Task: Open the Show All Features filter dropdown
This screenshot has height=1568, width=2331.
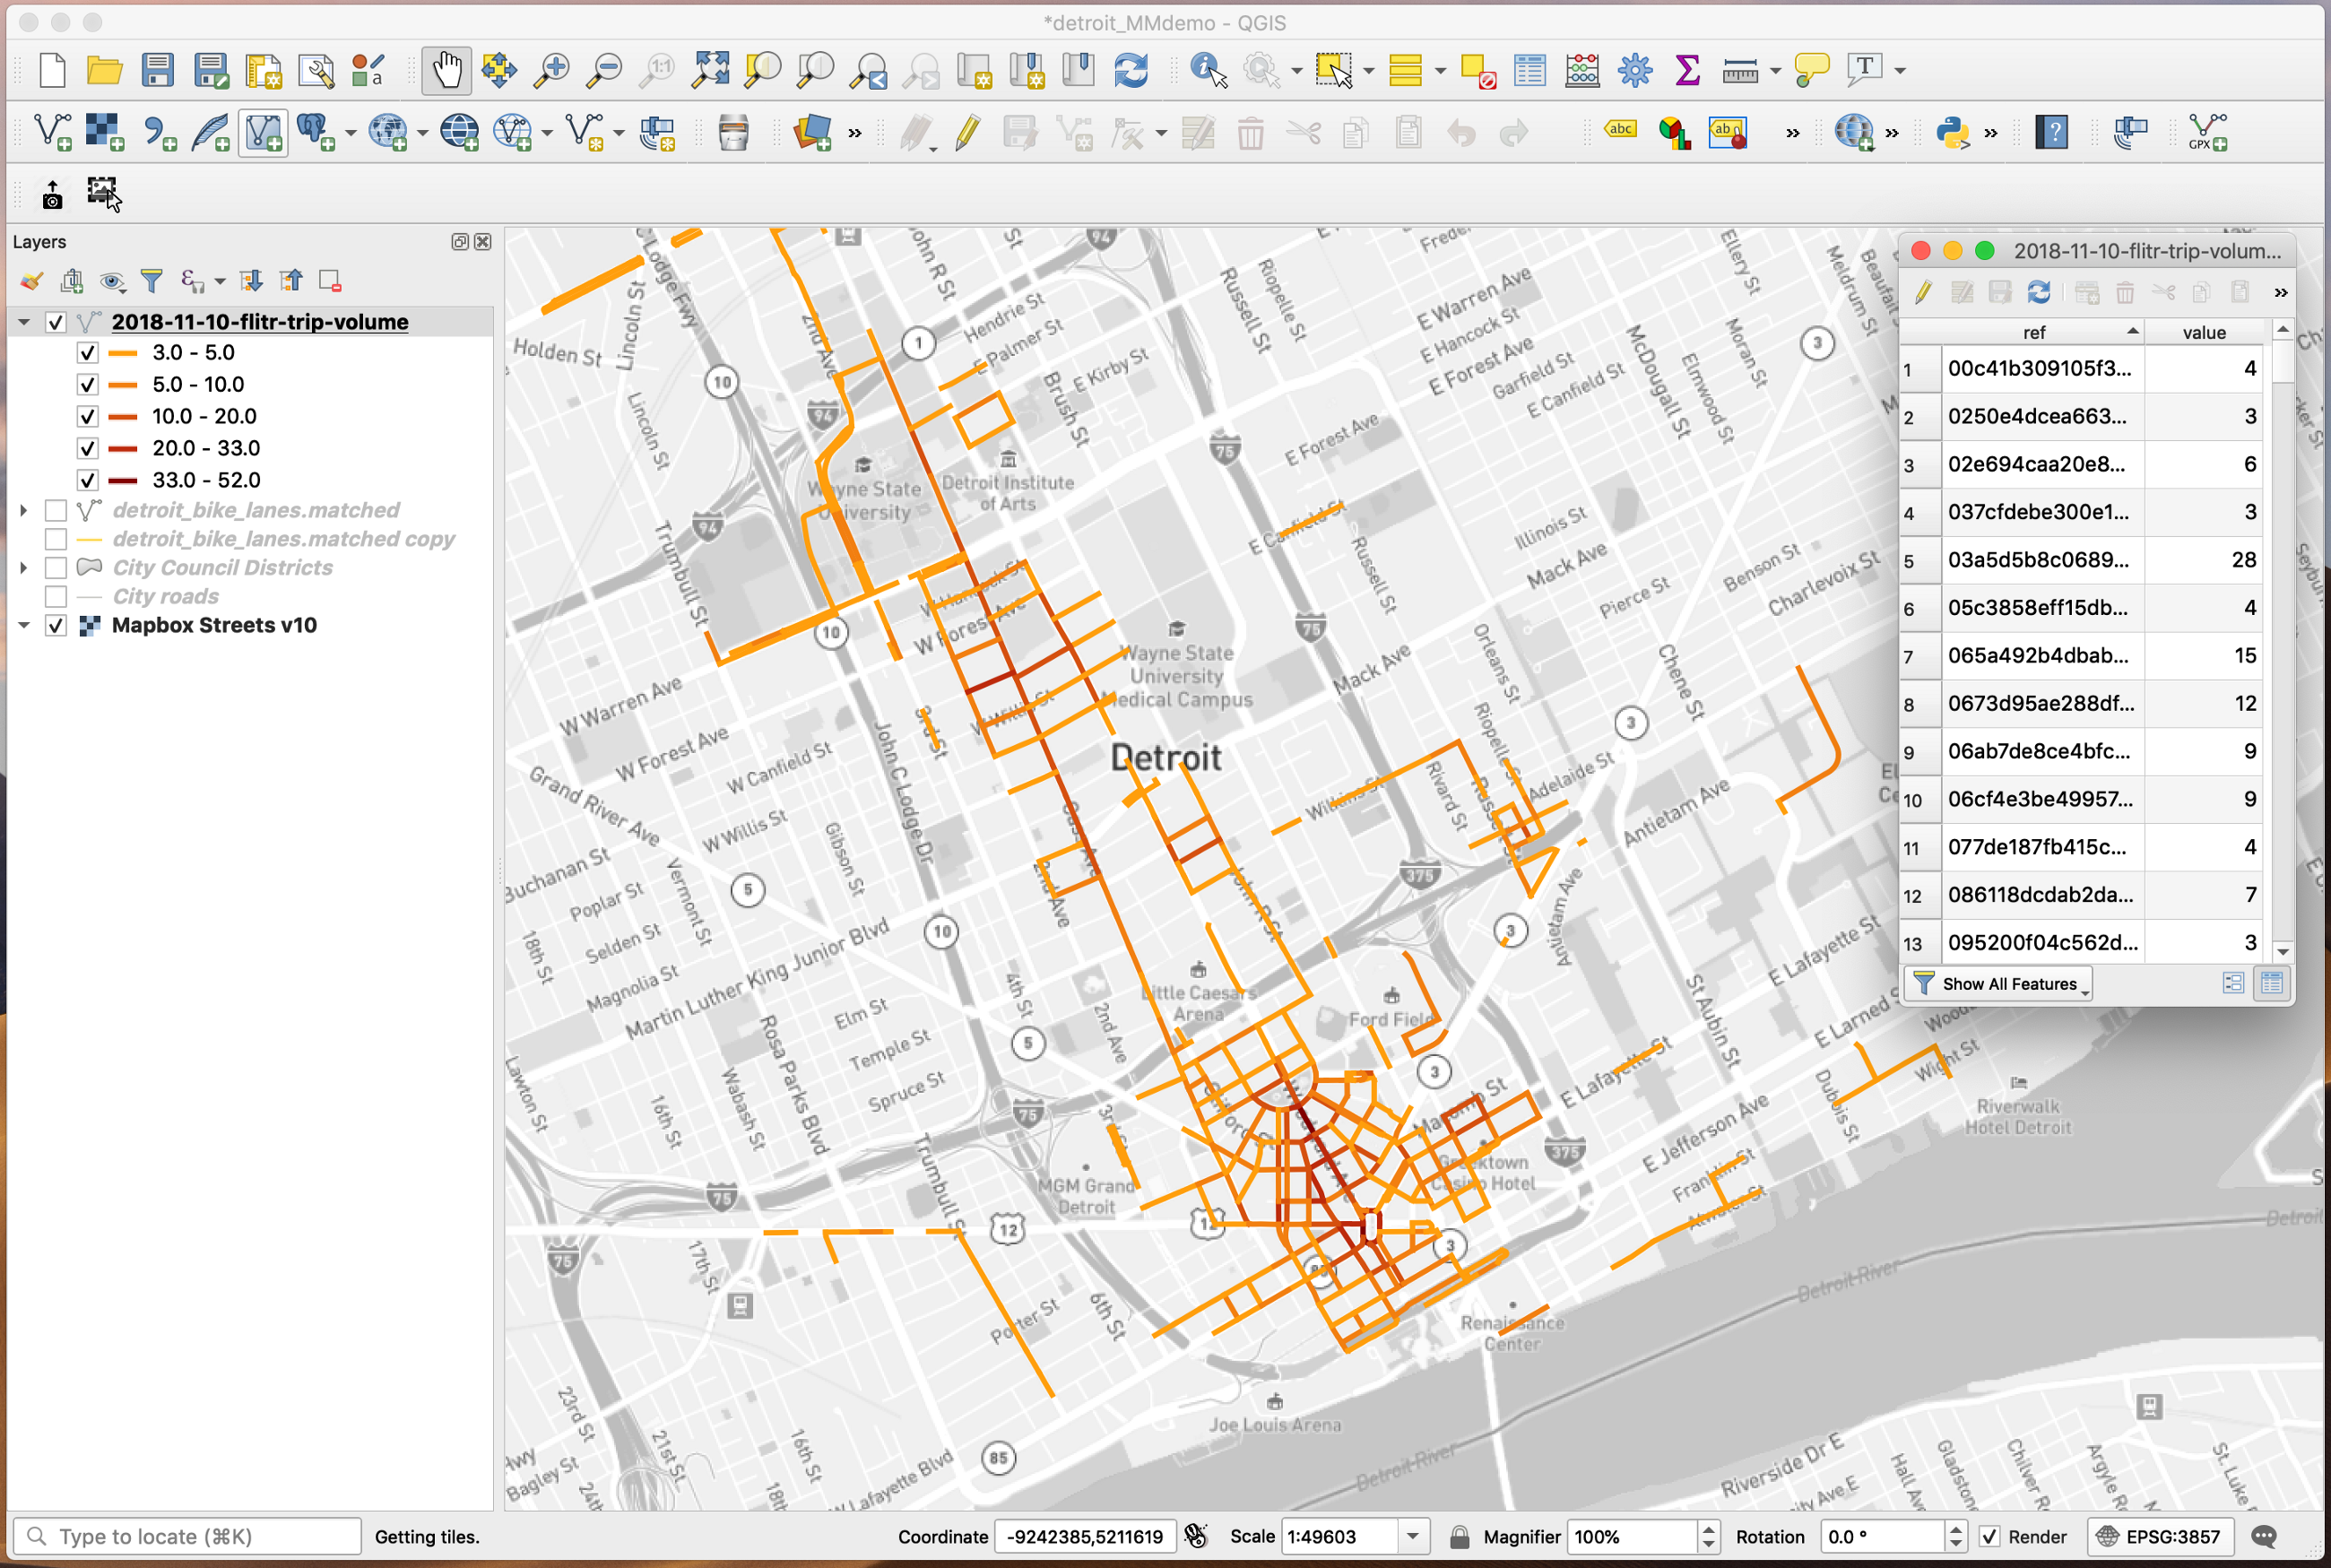Action: (1999, 984)
